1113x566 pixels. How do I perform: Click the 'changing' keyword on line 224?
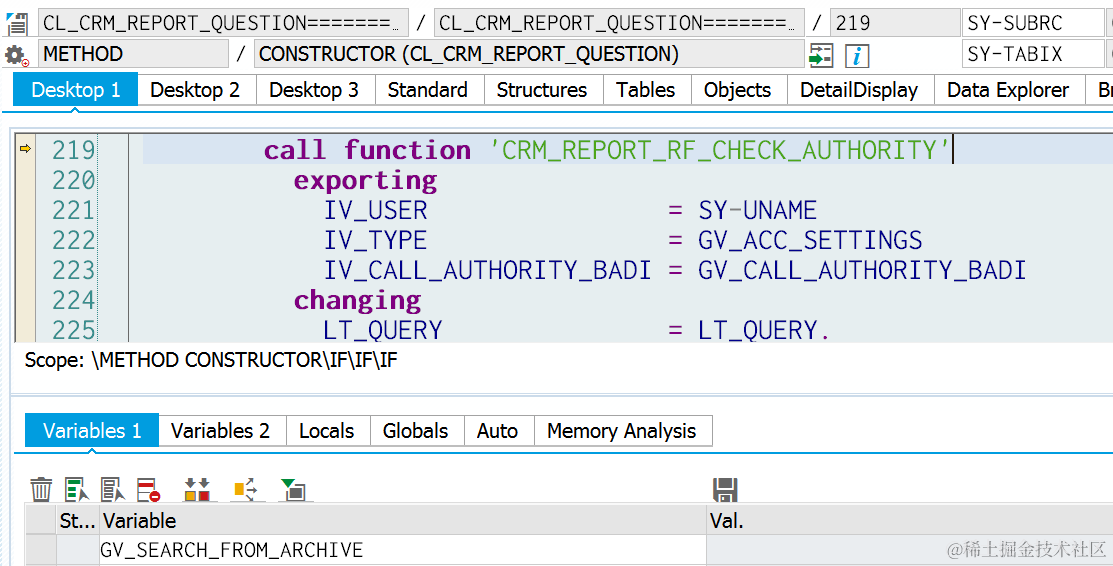(358, 300)
